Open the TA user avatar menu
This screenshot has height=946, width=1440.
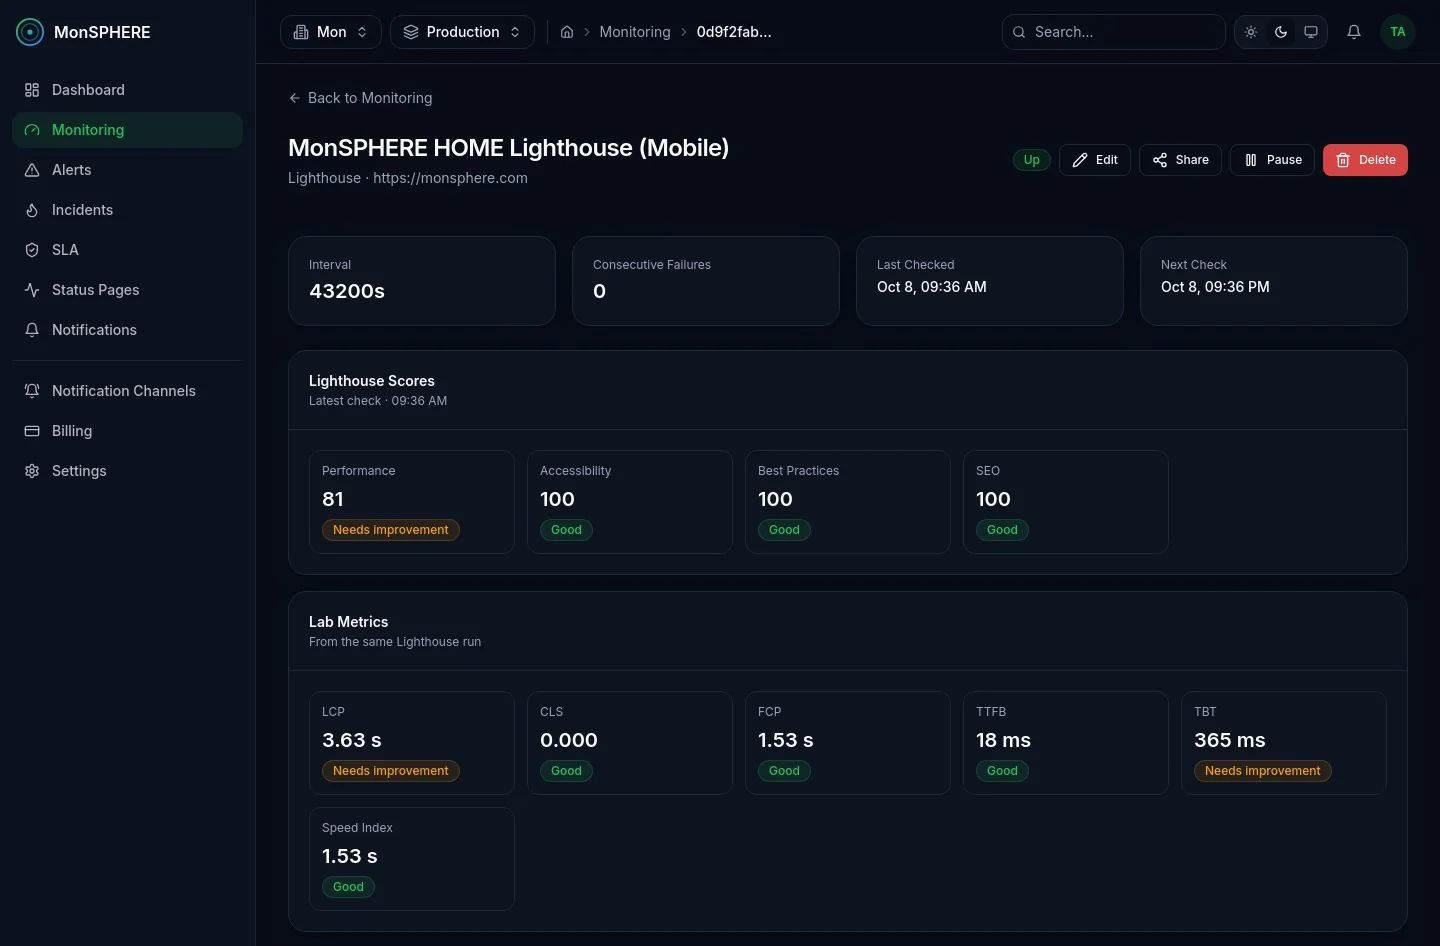pos(1398,32)
